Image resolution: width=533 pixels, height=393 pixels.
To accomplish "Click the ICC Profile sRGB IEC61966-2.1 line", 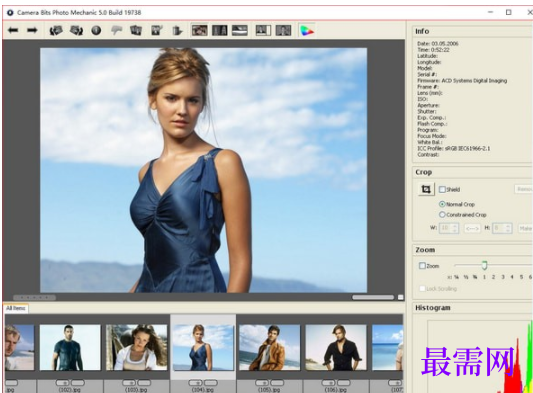I will click(x=454, y=148).
